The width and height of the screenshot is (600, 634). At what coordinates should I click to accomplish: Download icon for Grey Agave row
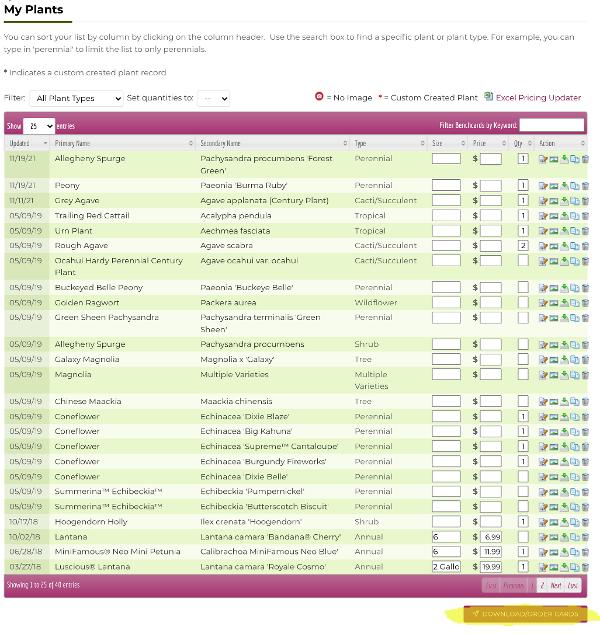(x=564, y=201)
